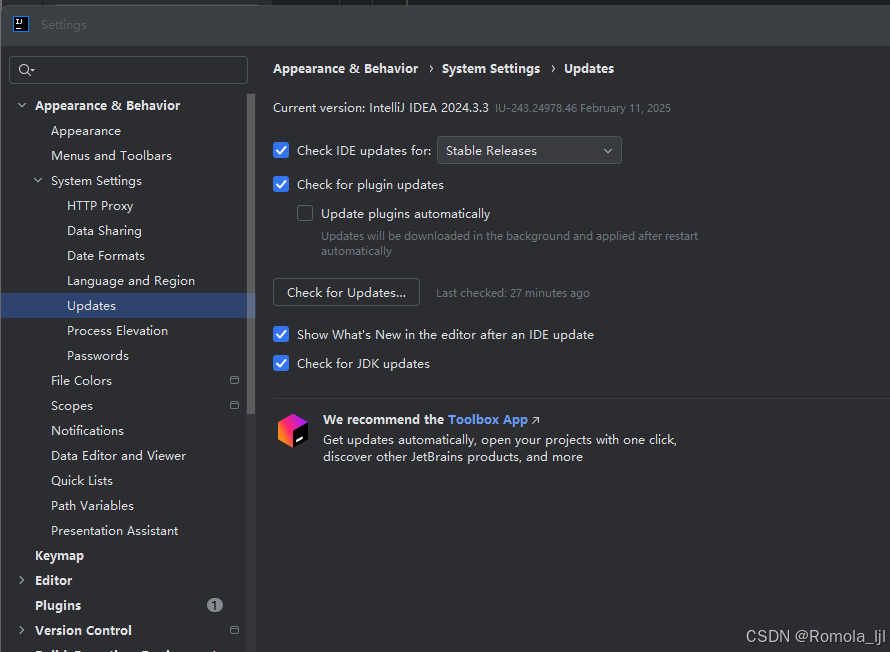Click the project-level icon next to Scopes
890x652 pixels.
pos(234,405)
